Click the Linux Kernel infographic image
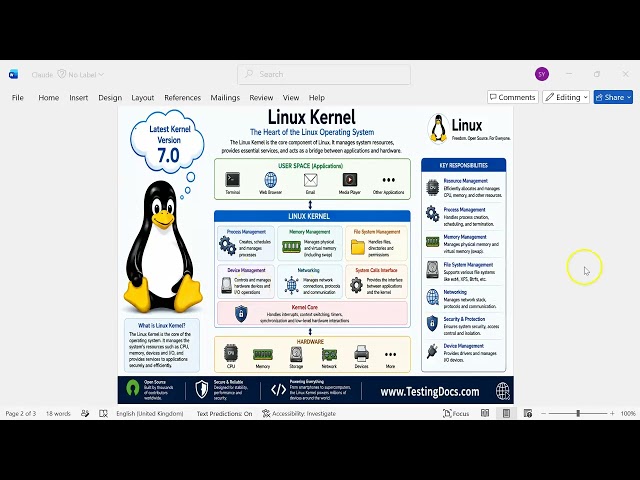The height and width of the screenshot is (480, 640). tap(316, 256)
